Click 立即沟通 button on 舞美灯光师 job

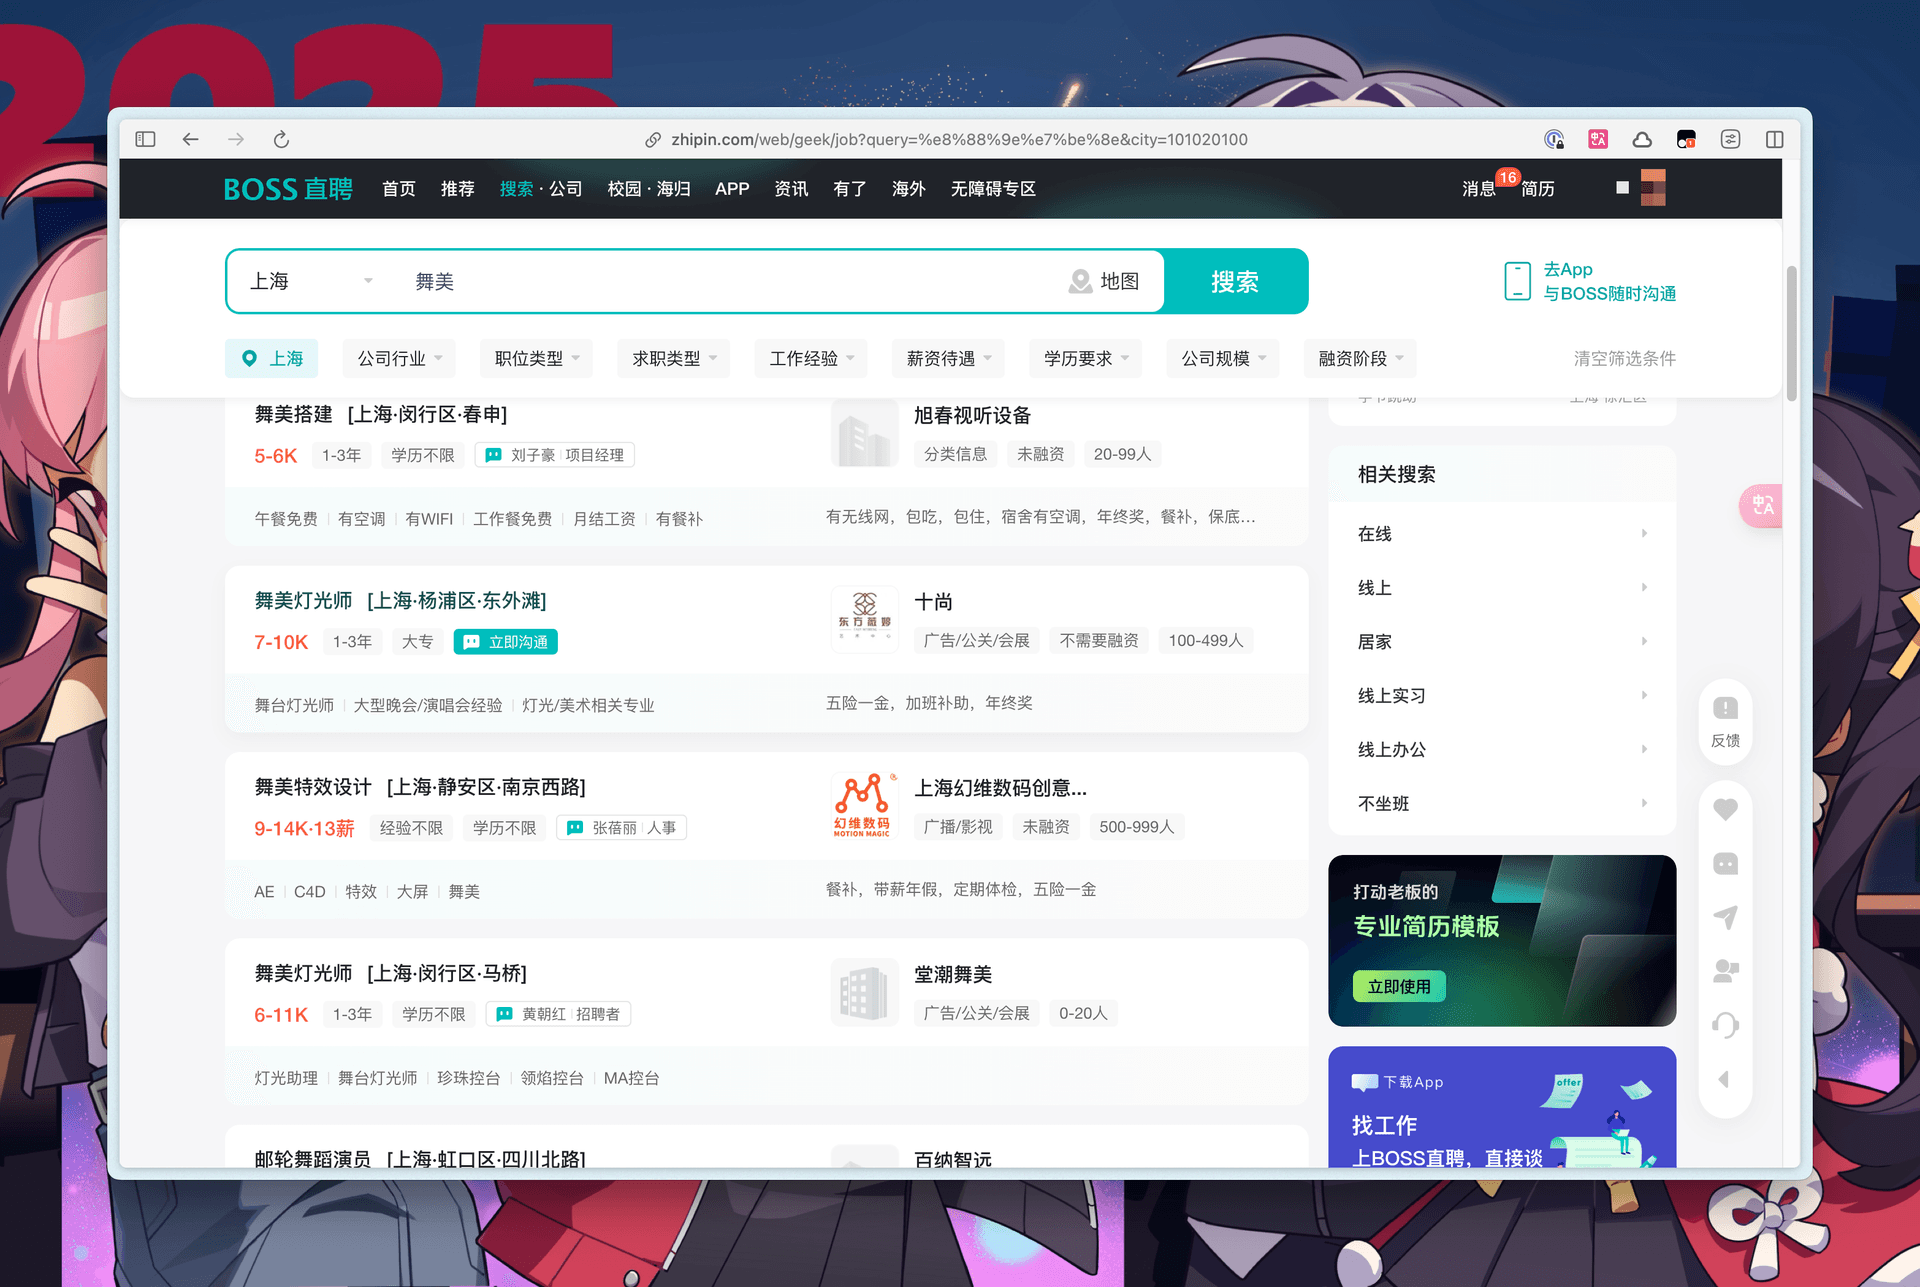click(506, 642)
